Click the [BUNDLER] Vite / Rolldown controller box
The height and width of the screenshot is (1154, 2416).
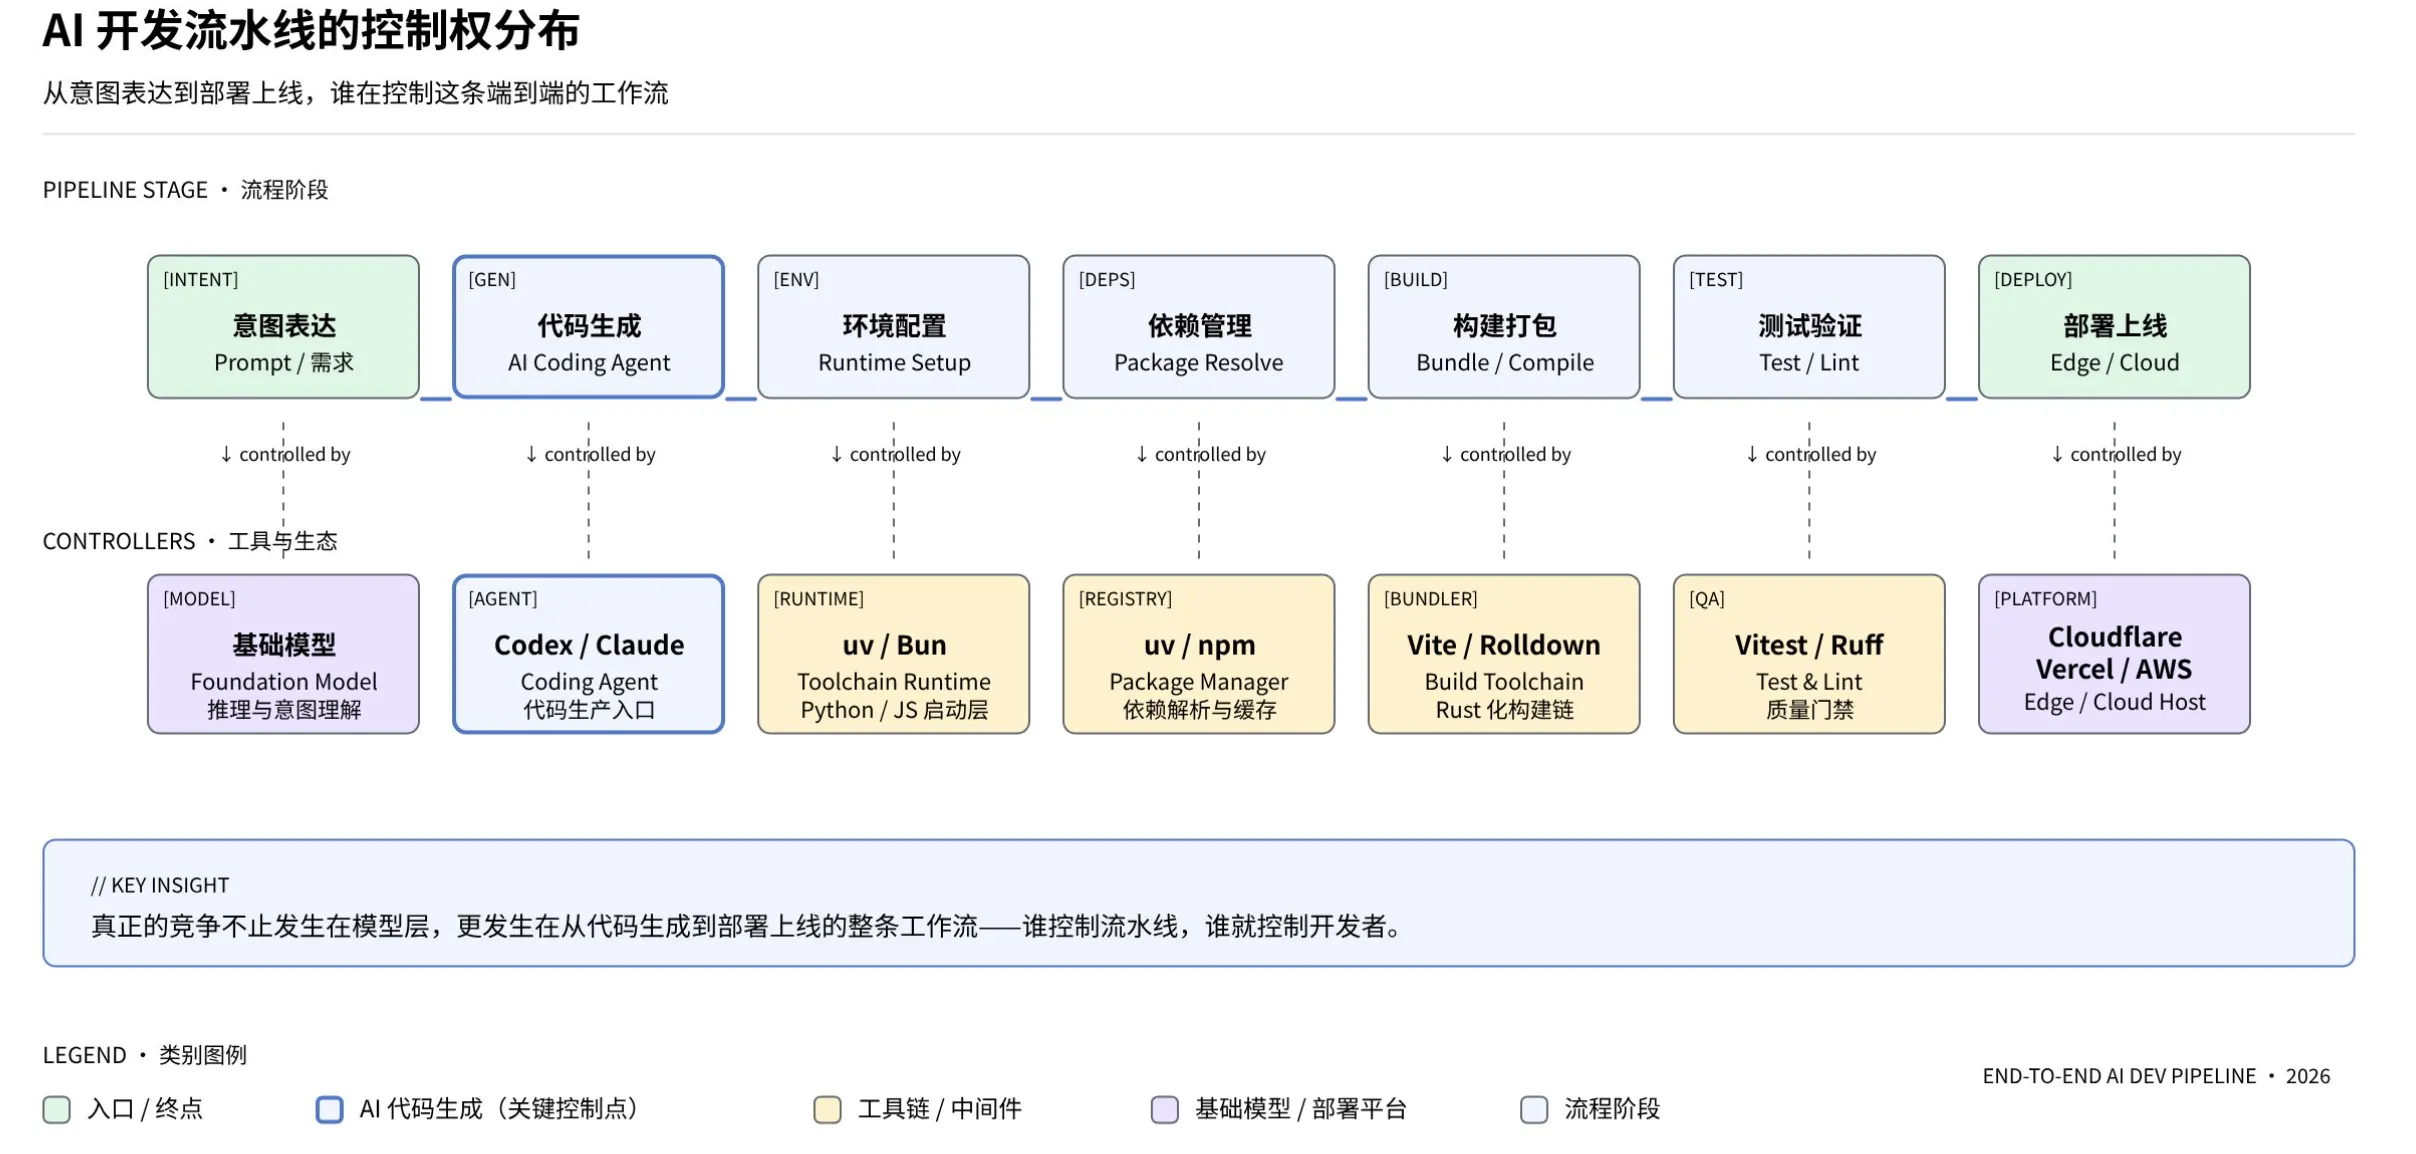tap(1504, 654)
